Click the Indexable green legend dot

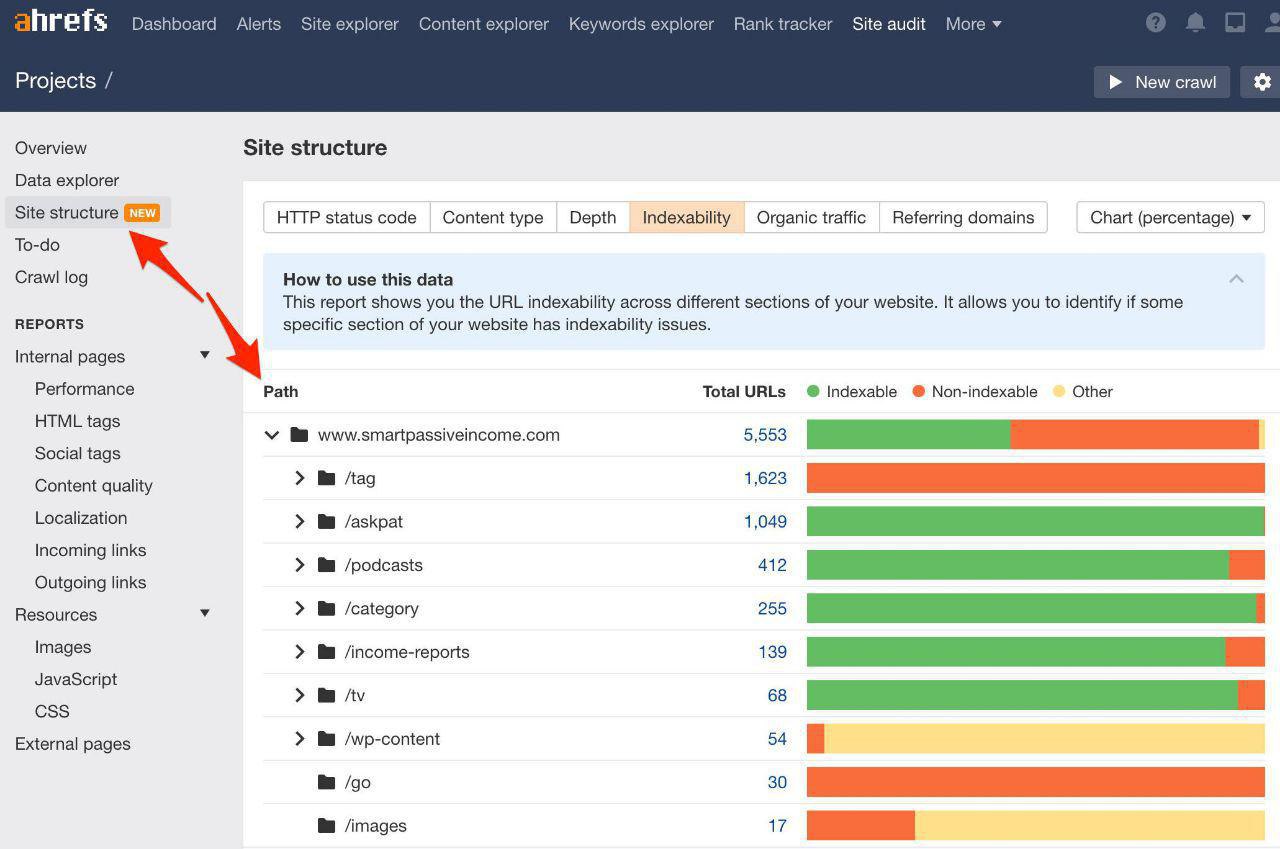click(x=813, y=391)
